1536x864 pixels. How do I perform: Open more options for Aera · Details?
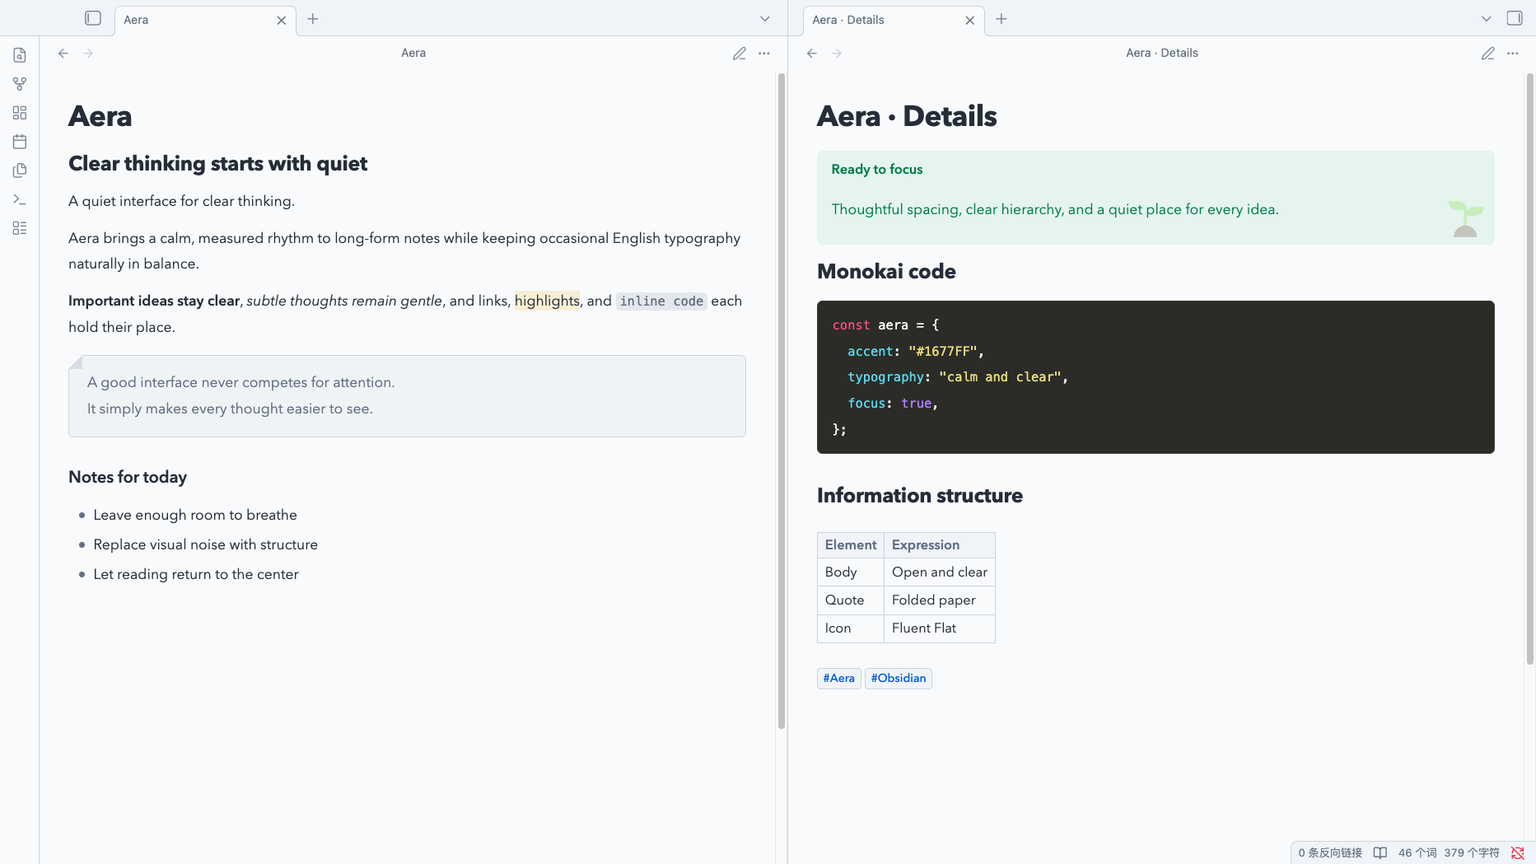coord(1513,53)
